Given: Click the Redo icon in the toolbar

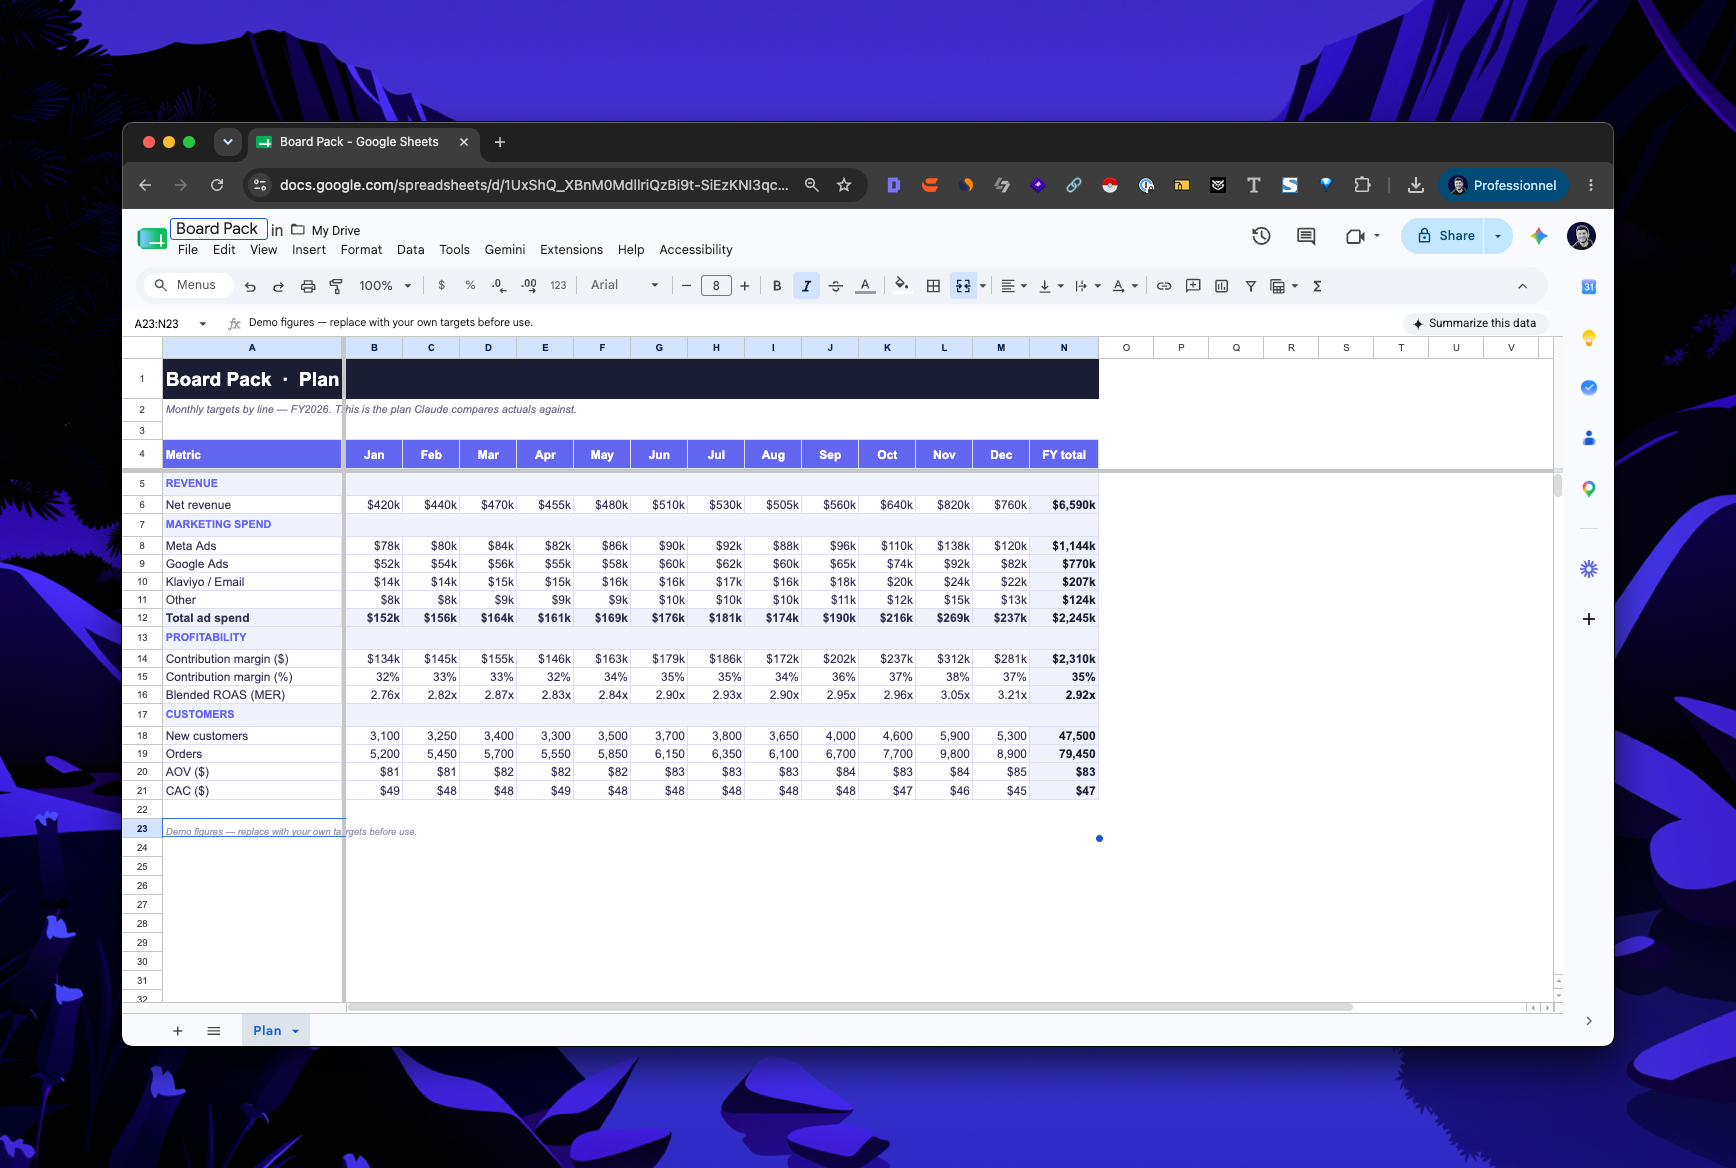Looking at the screenshot, I should click(279, 286).
